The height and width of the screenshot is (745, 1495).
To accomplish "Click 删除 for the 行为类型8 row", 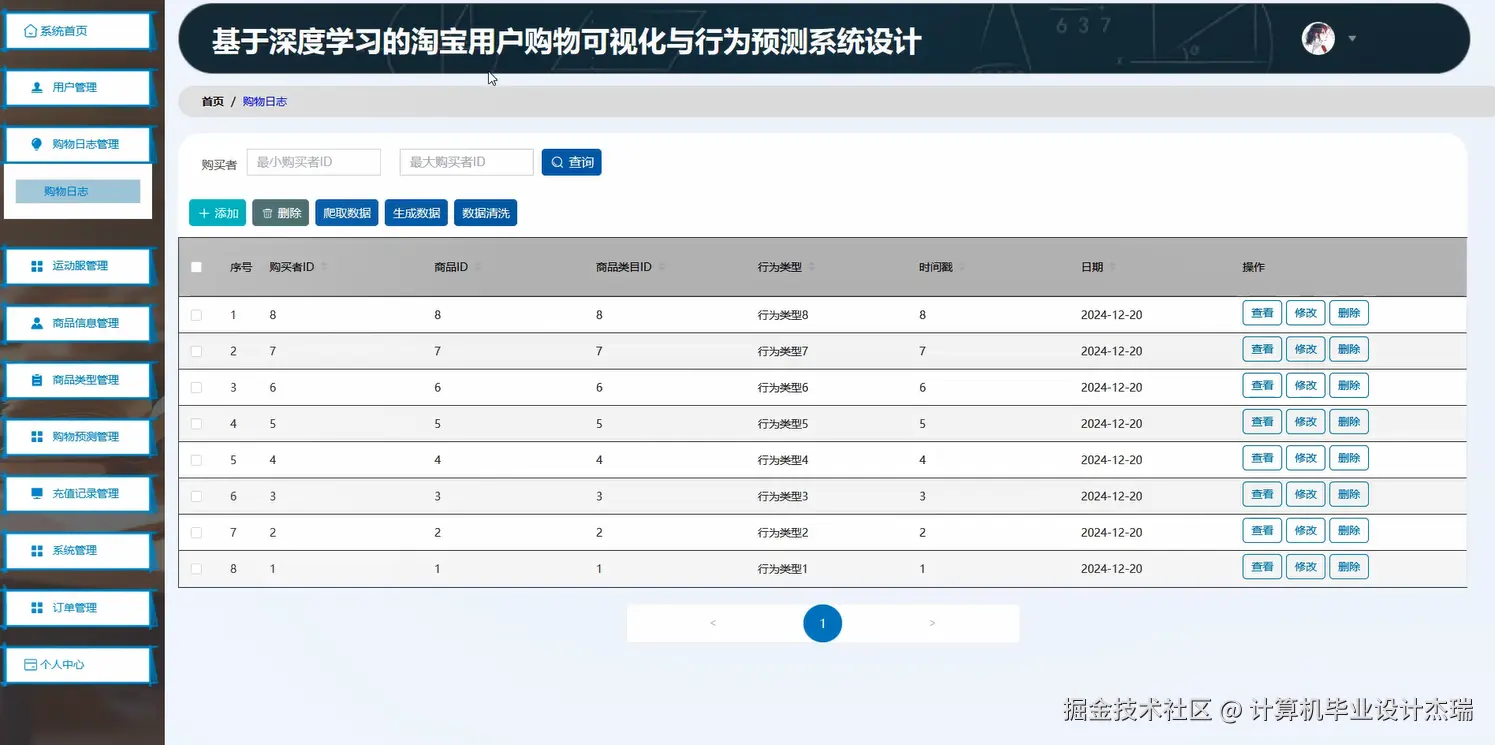I will pos(1349,313).
